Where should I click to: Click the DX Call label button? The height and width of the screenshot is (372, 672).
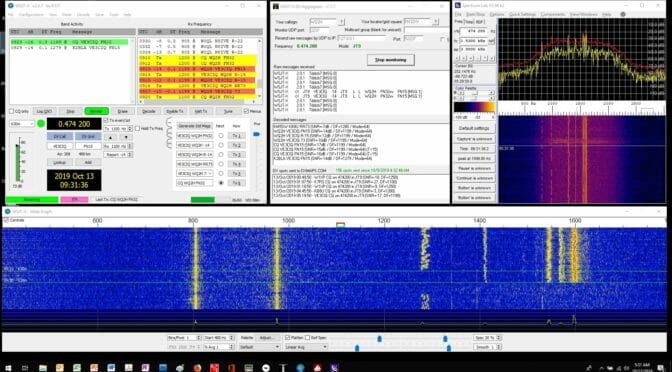pyautogui.click(x=60, y=136)
